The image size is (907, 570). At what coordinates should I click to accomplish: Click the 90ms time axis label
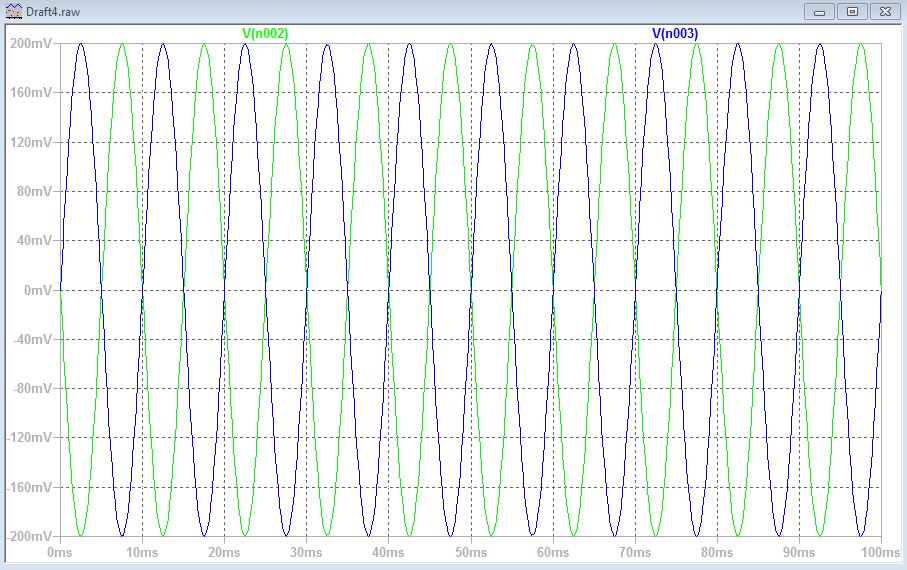tap(799, 553)
